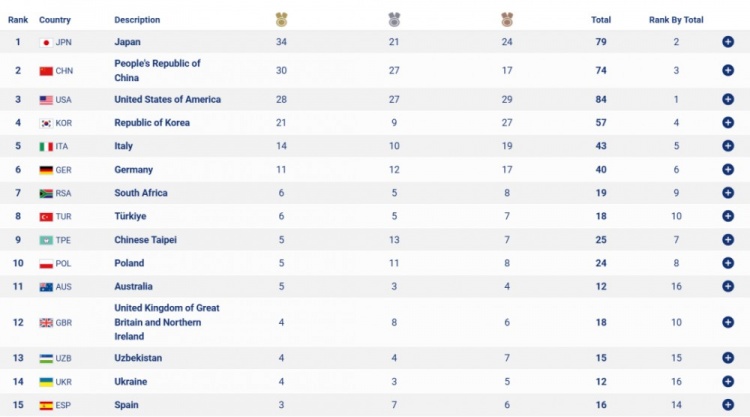
Task: Expand the Spain row details
Action: [x=728, y=405]
